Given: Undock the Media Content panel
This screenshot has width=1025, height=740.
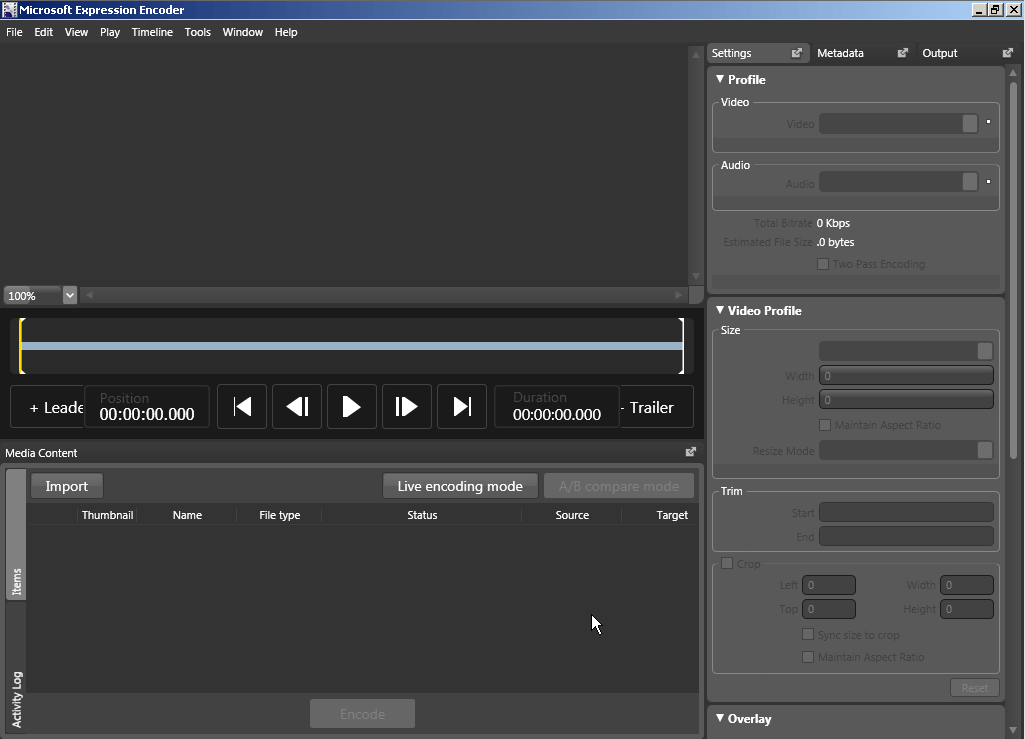Looking at the screenshot, I should click(x=690, y=452).
